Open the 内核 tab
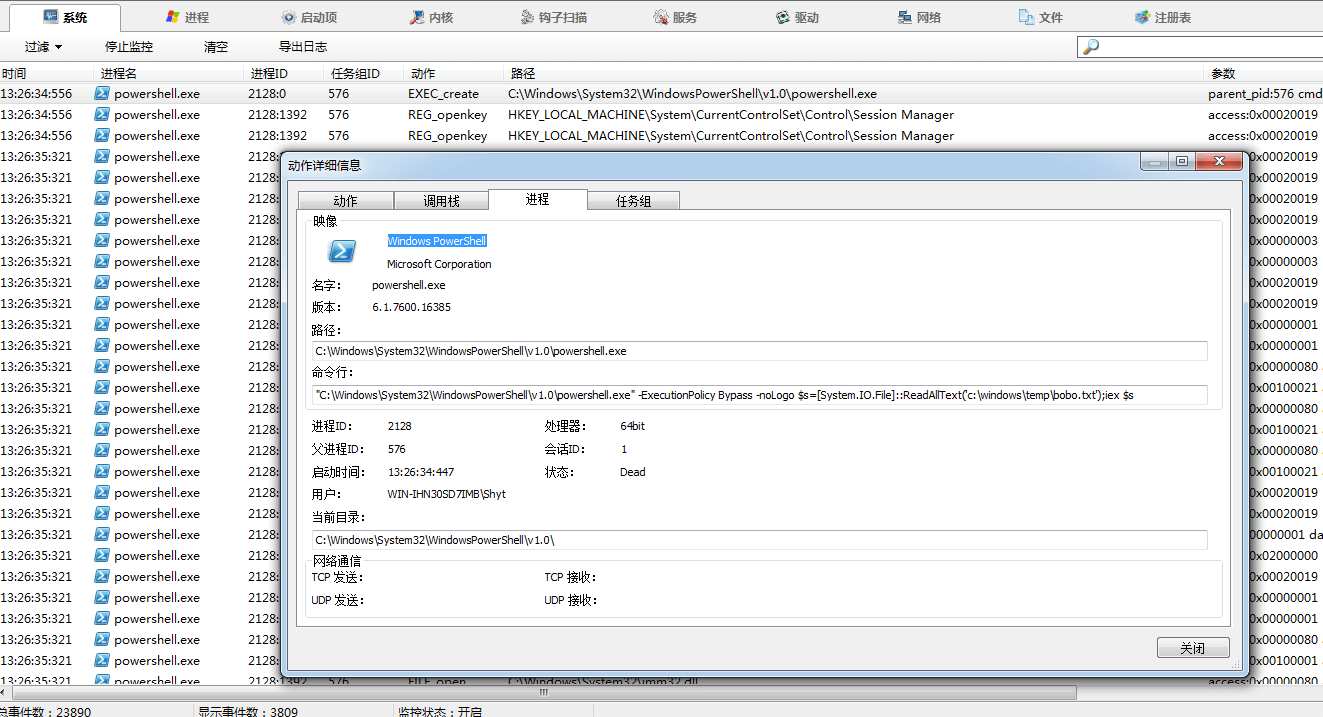Image resolution: width=1323 pixels, height=717 pixels. pyautogui.click(x=432, y=17)
